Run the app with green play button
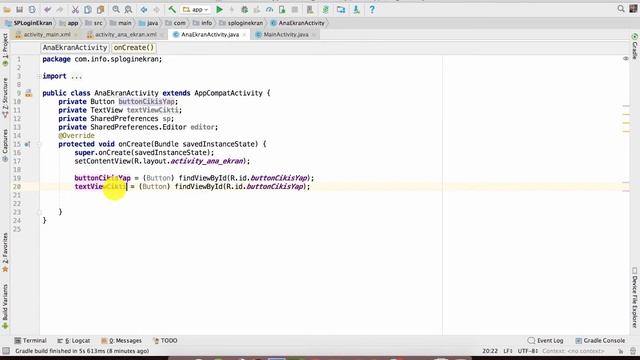This screenshot has height=360, width=640. pyautogui.click(x=219, y=9)
